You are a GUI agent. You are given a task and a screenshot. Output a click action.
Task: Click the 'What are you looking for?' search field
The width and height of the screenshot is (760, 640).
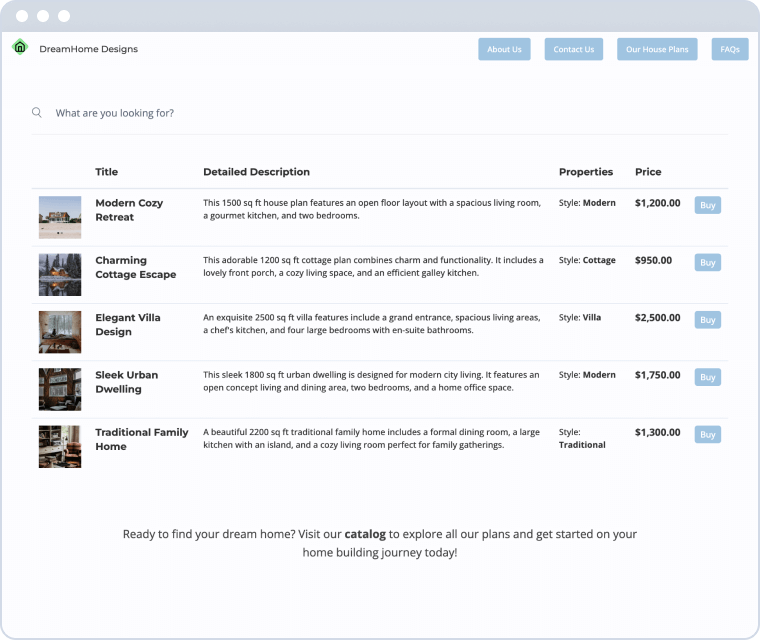point(380,113)
